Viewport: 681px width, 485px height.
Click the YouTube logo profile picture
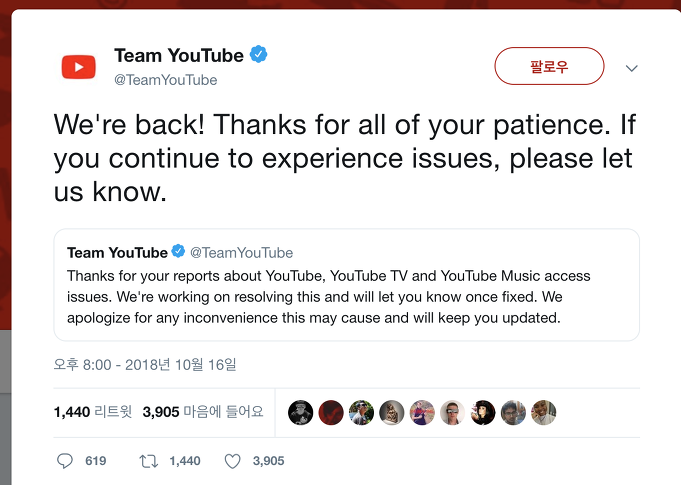pos(79,67)
